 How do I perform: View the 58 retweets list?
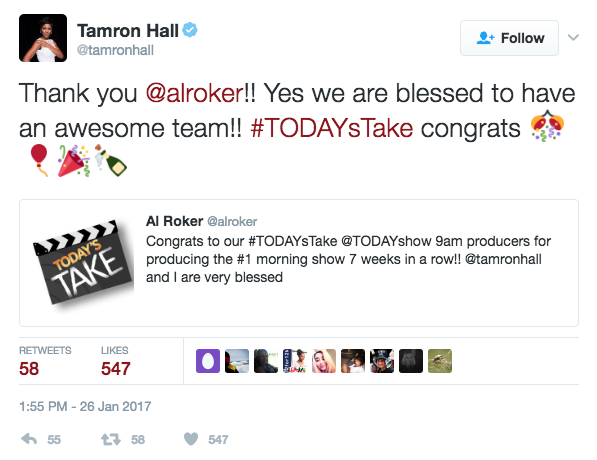pyautogui.click(x=45, y=361)
